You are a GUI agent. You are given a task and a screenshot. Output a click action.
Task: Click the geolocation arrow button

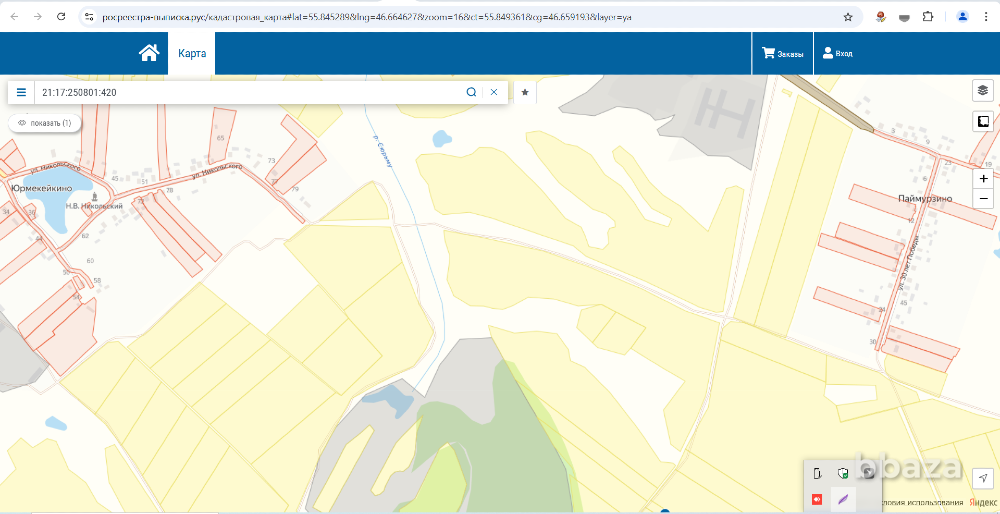(x=981, y=478)
